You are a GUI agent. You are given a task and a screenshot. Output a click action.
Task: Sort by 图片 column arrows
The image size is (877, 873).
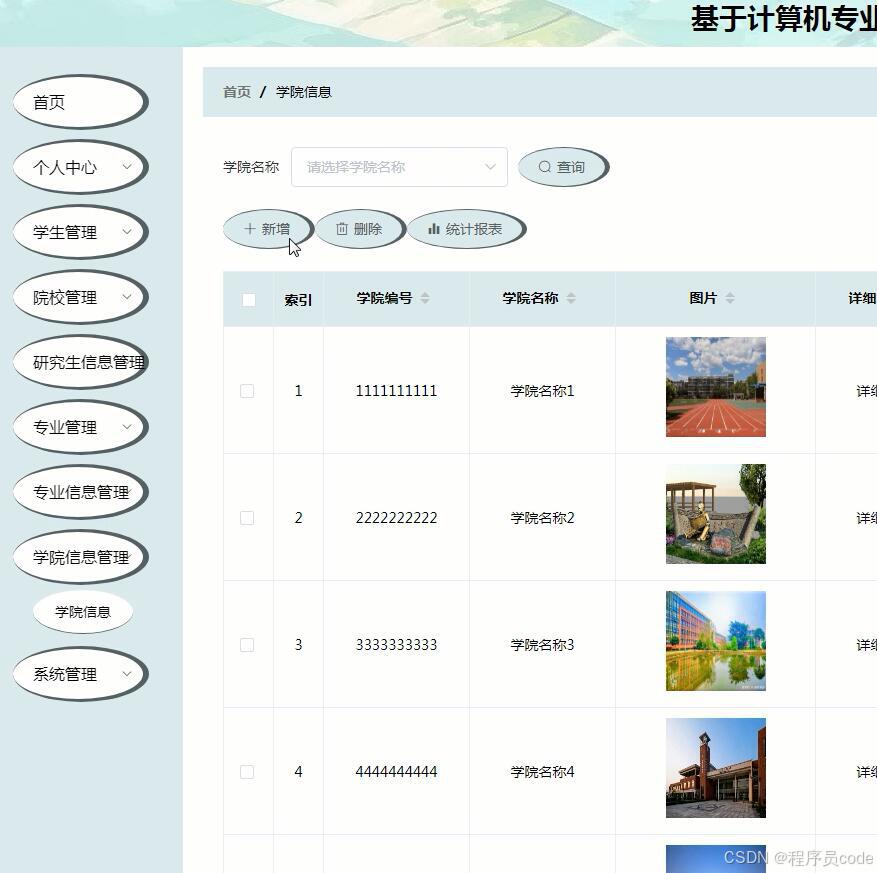pos(730,298)
